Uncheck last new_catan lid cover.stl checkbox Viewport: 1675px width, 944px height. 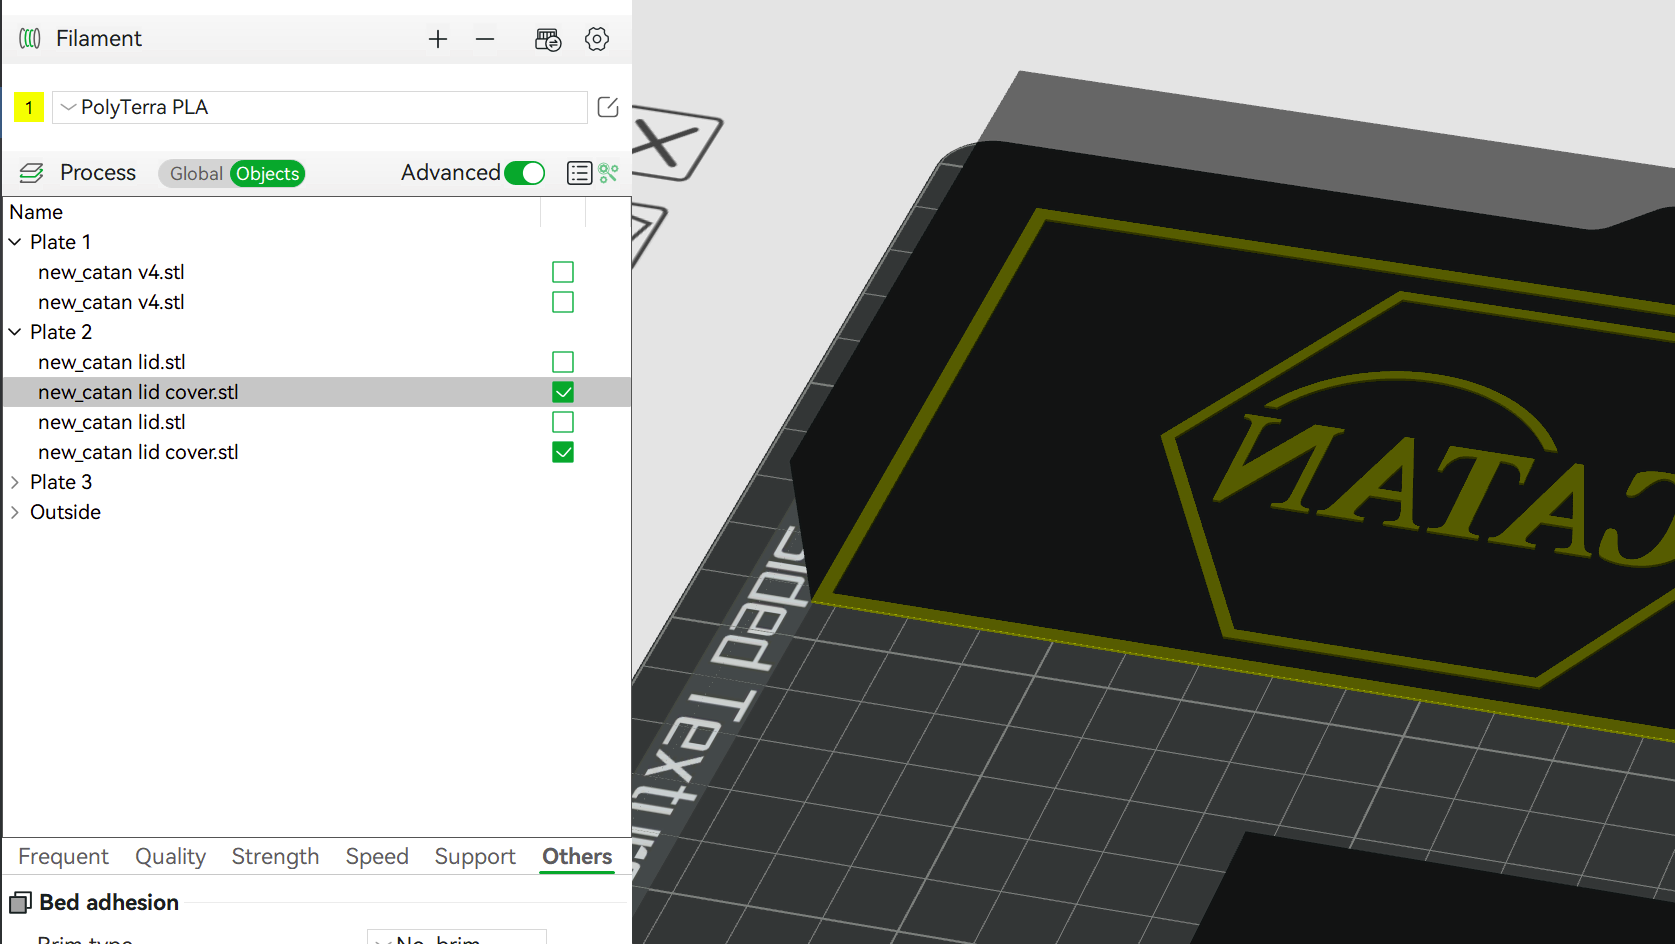(x=563, y=452)
